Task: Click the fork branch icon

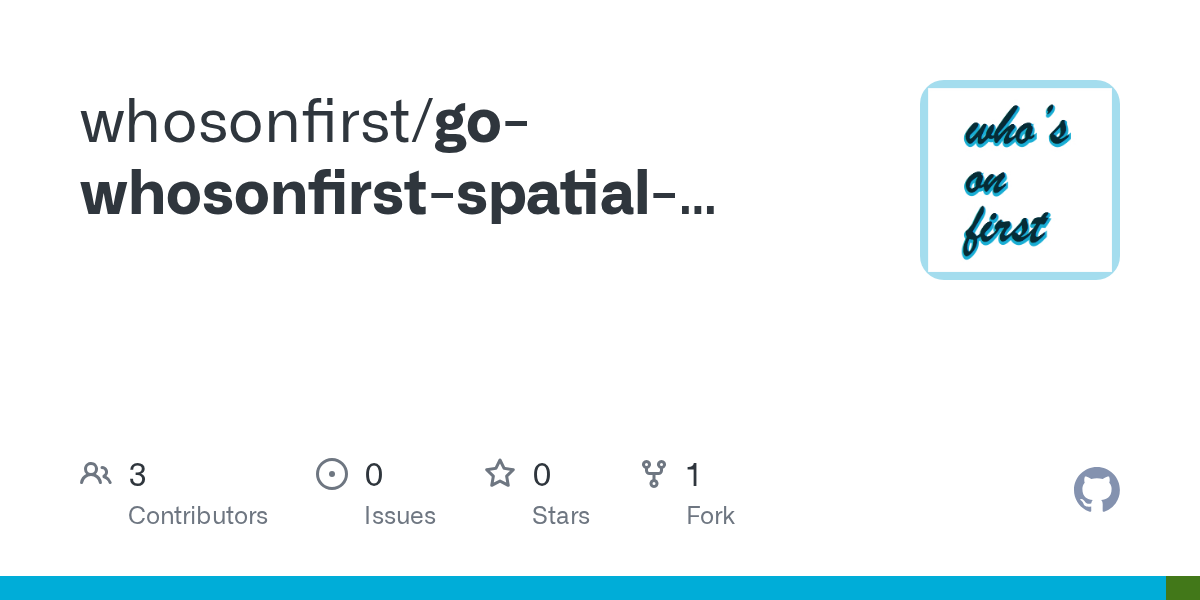Action: tap(654, 473)
